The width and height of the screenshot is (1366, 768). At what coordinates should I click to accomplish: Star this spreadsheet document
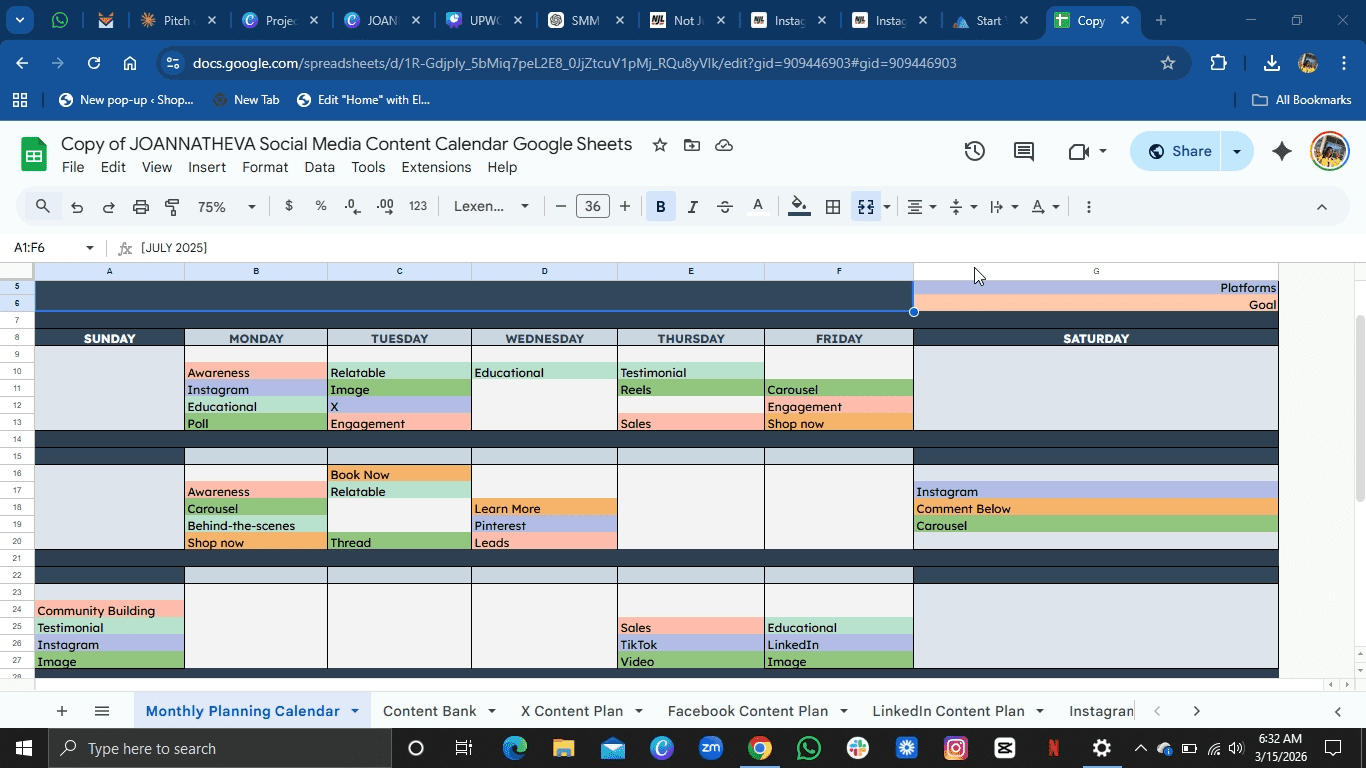pos(659,145)
